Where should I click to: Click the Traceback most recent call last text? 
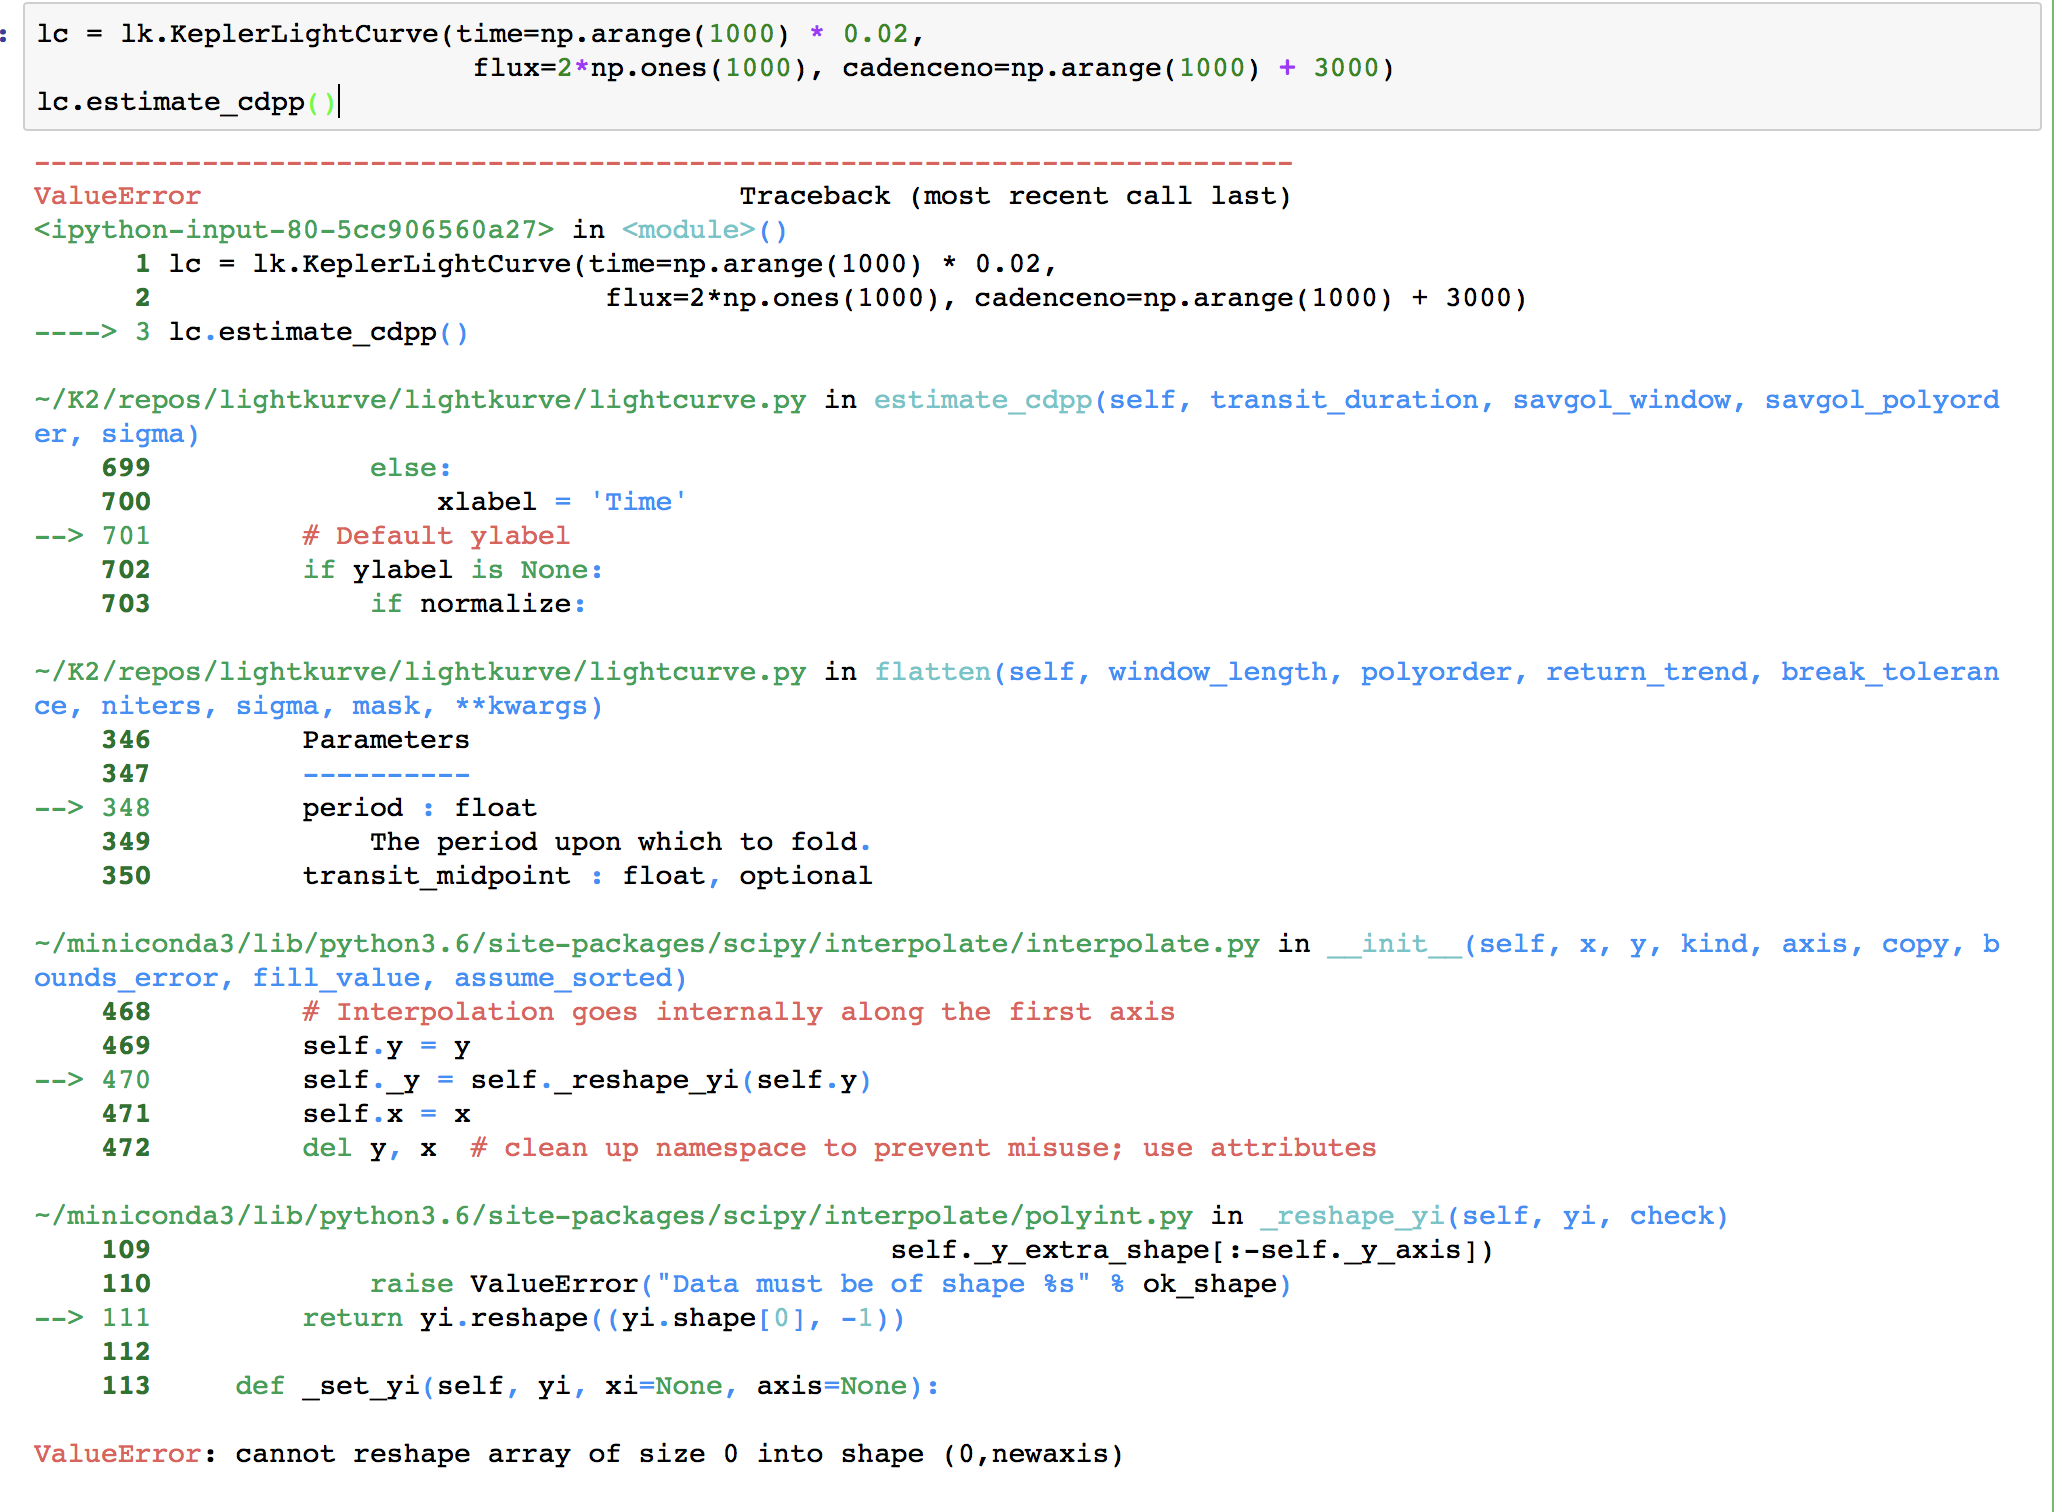tap(1015, 195)
